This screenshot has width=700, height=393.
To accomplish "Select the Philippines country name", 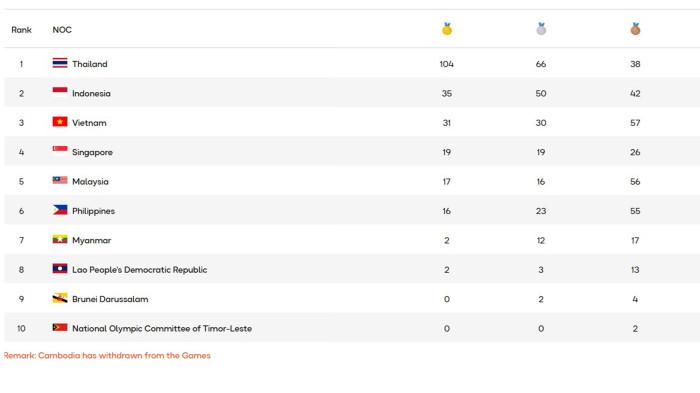I will click(x=93, y=211).
